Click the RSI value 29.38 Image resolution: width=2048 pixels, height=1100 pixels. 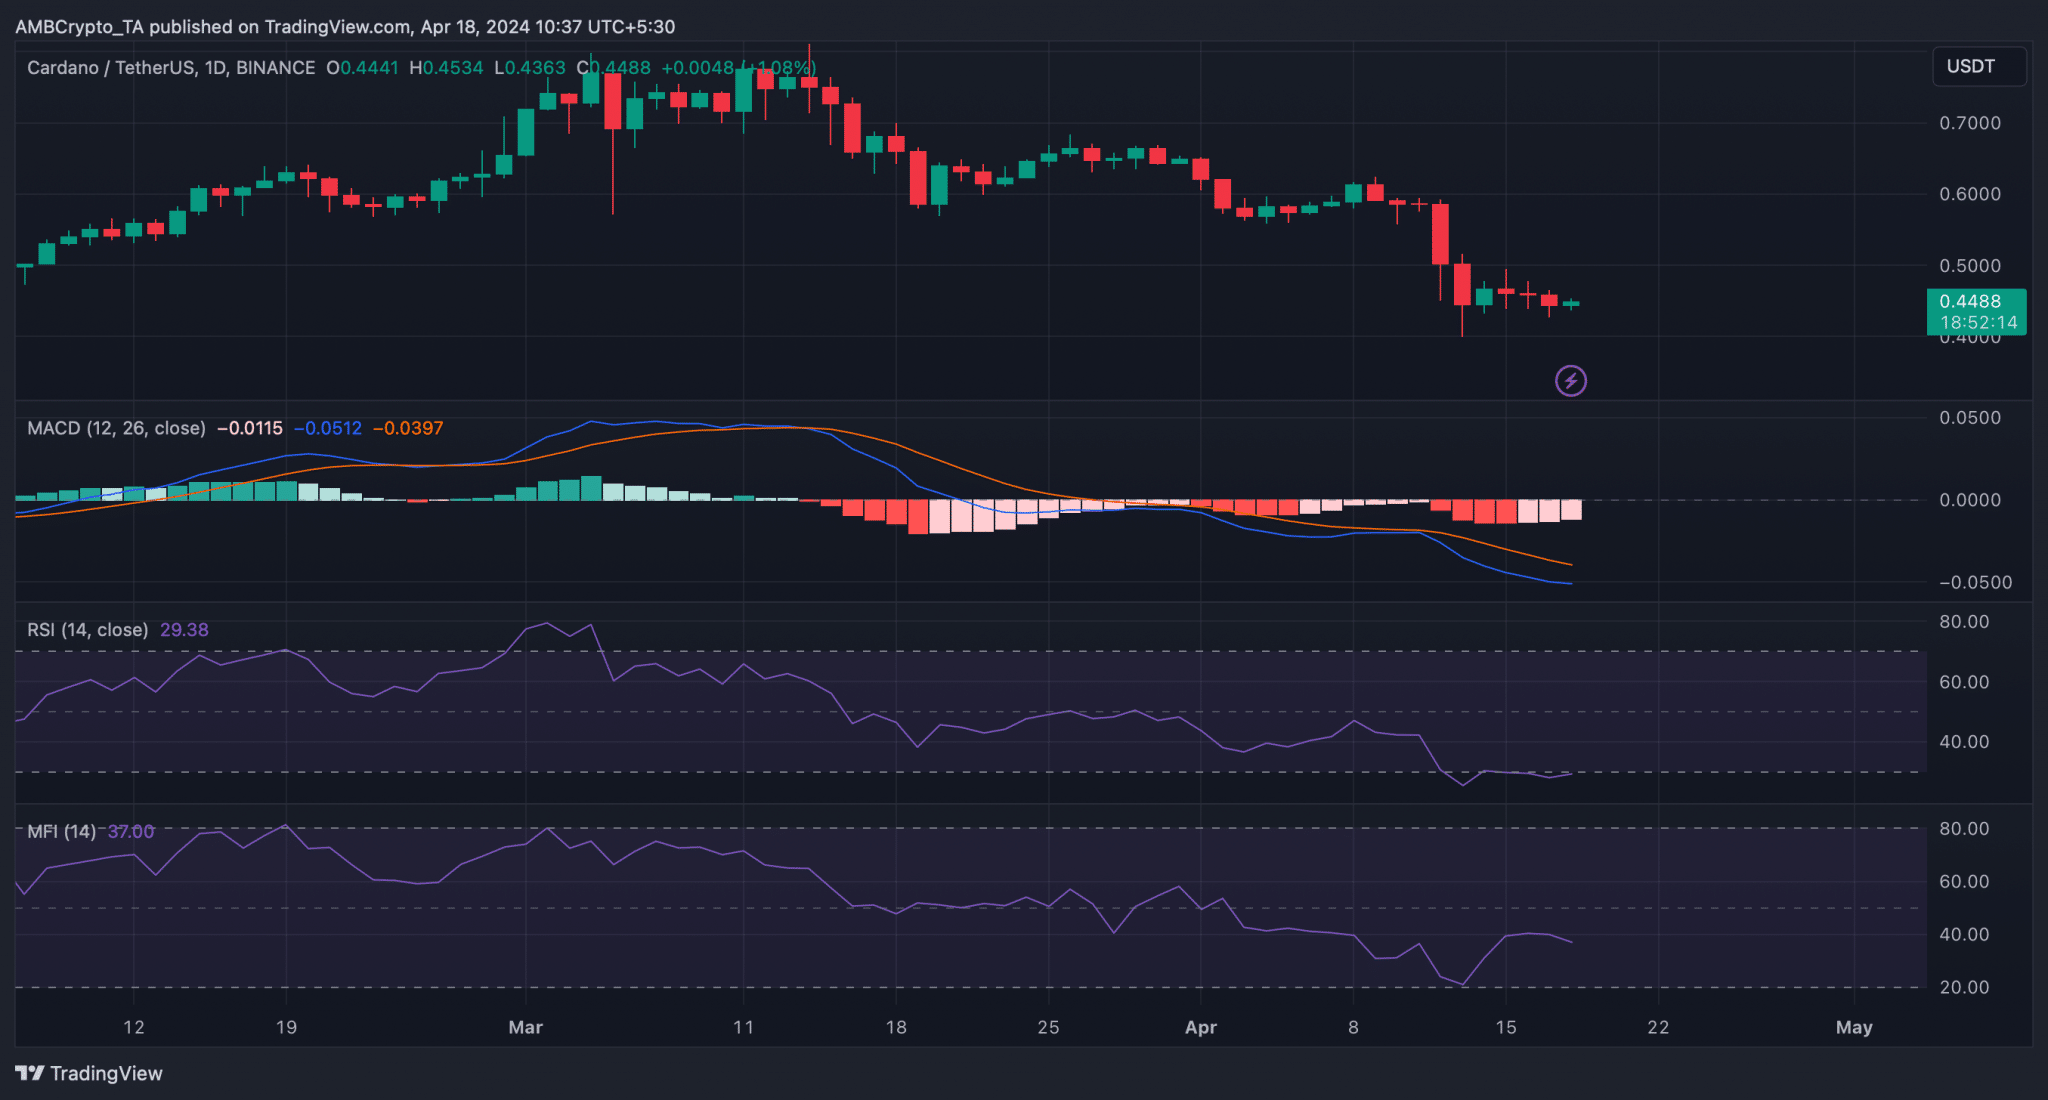tap(184, 630)
